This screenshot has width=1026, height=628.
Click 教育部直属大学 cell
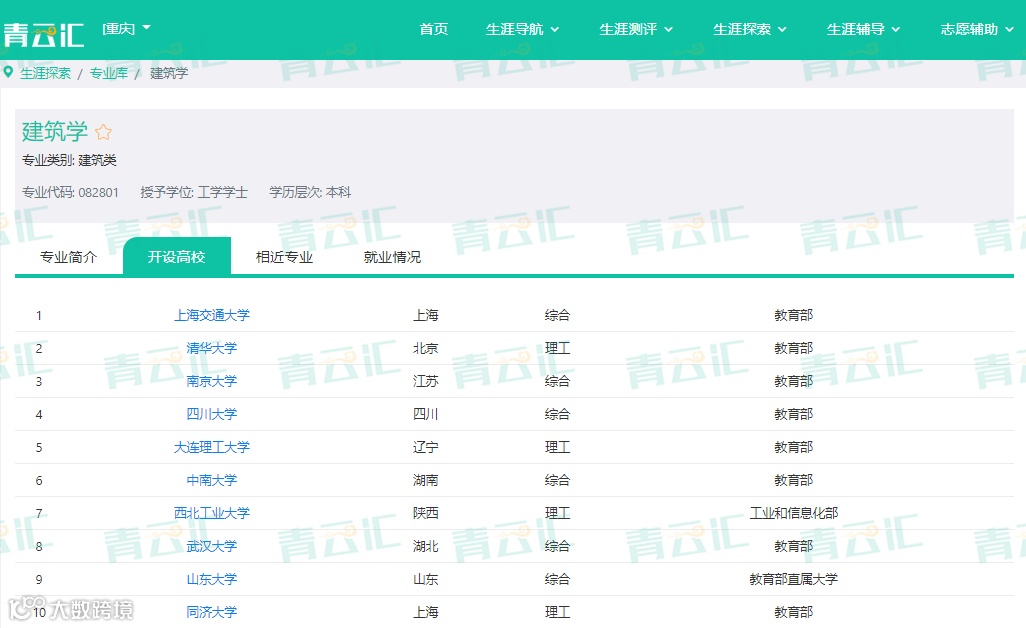coord(794,579)
